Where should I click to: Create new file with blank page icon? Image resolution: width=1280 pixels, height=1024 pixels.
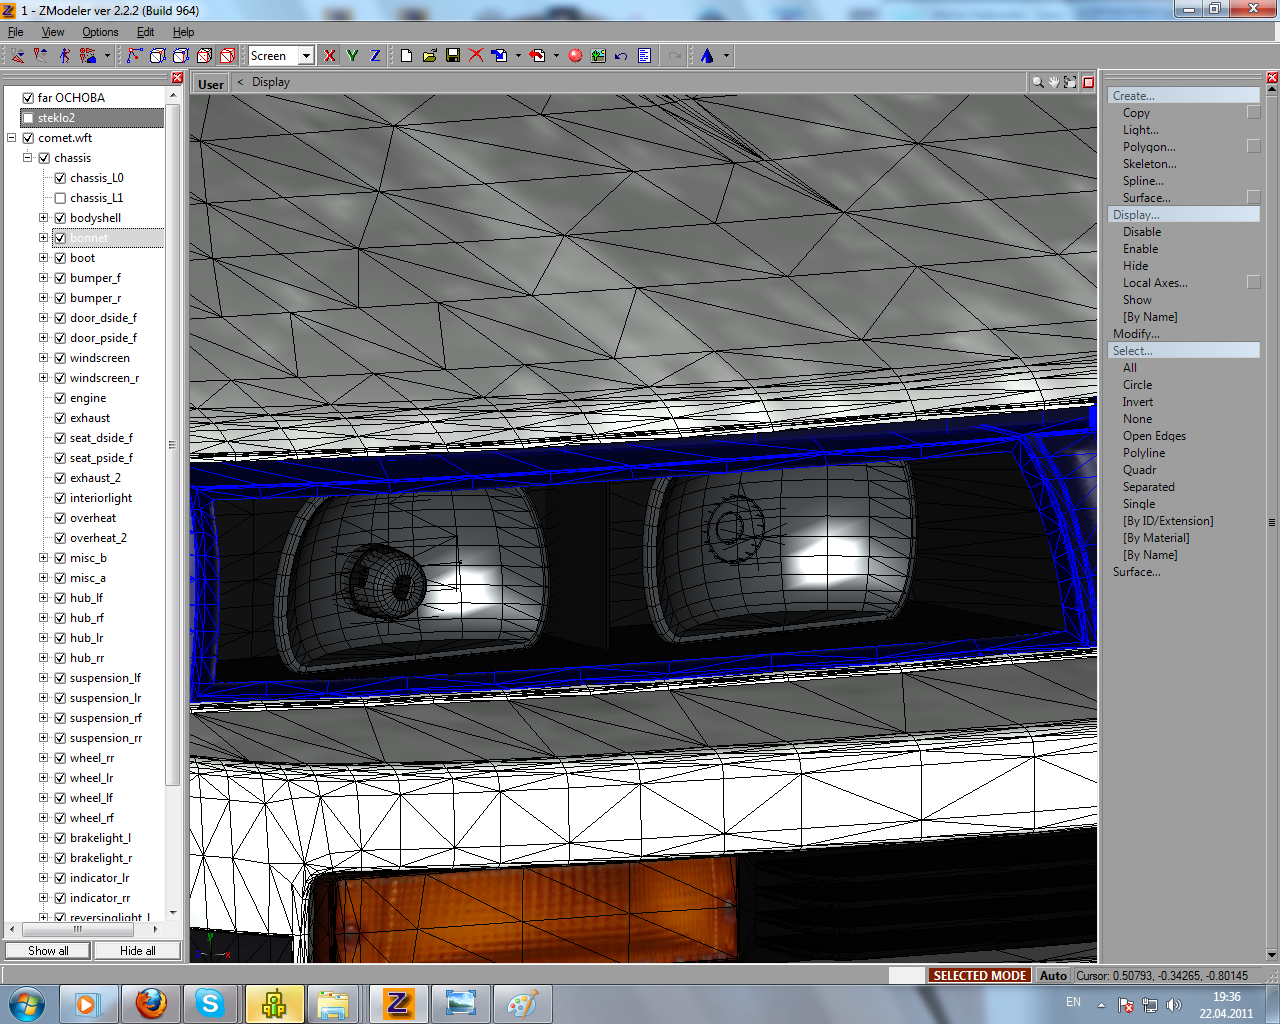(406, 56)
